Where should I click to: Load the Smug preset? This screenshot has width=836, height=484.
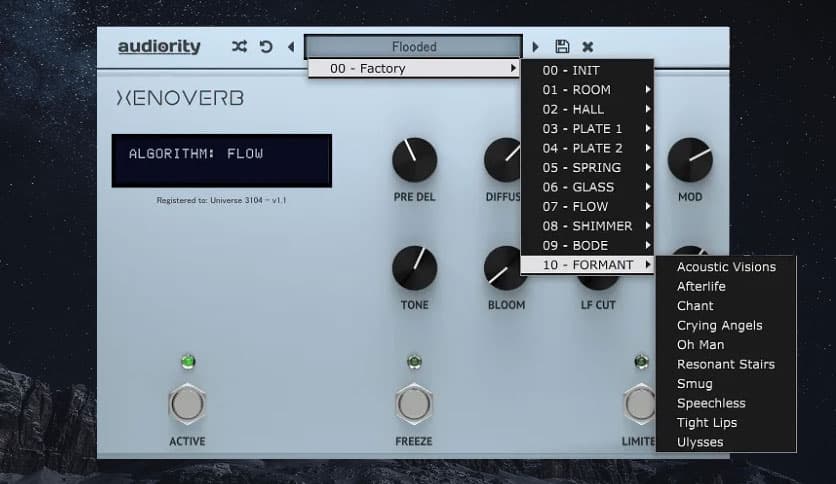click(726, 384)
